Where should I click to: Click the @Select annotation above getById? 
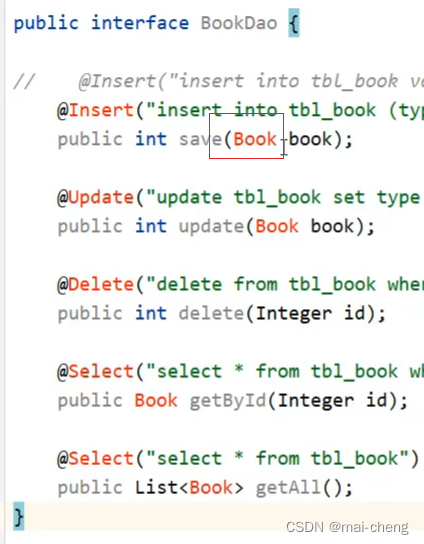click(x=95, y=372)
